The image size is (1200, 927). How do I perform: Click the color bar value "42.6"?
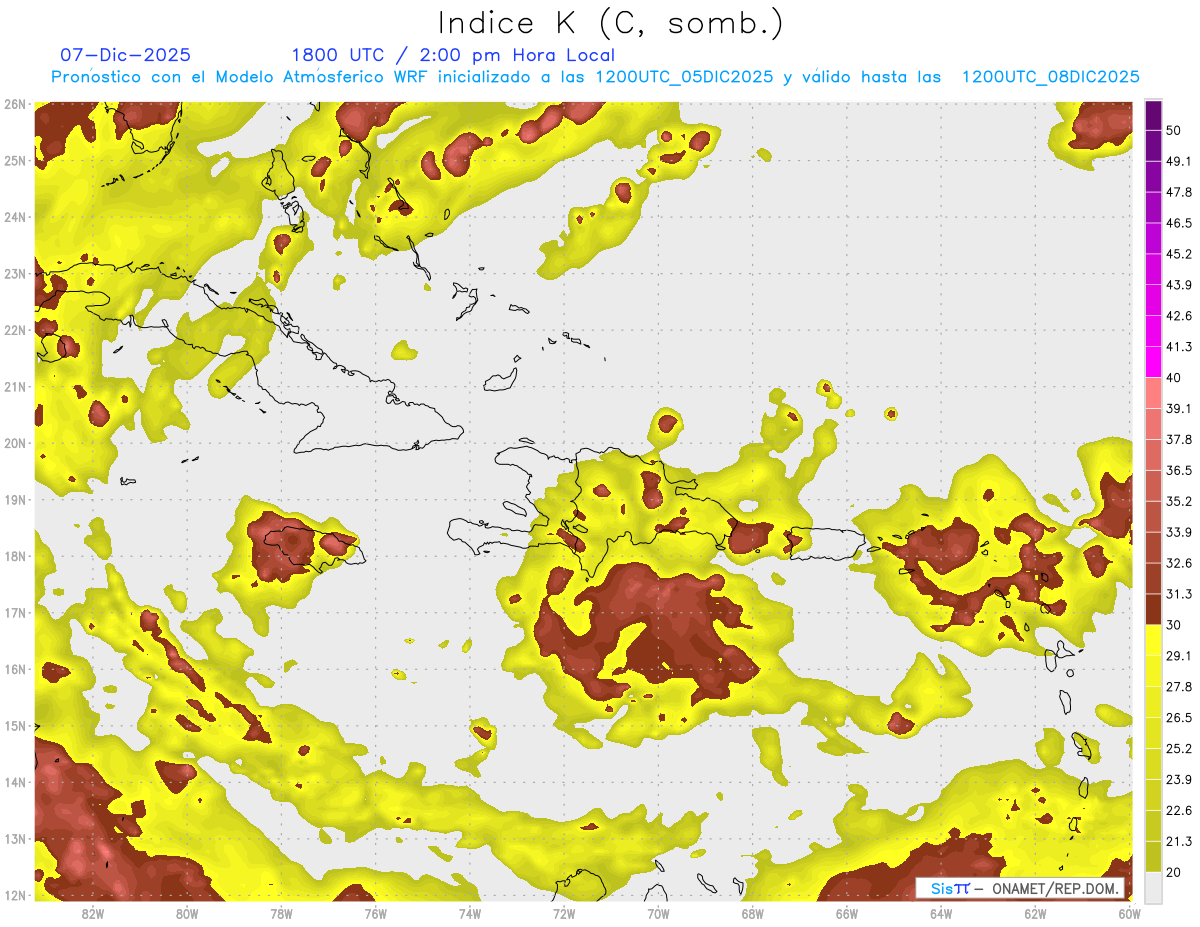coord(1179,316)
